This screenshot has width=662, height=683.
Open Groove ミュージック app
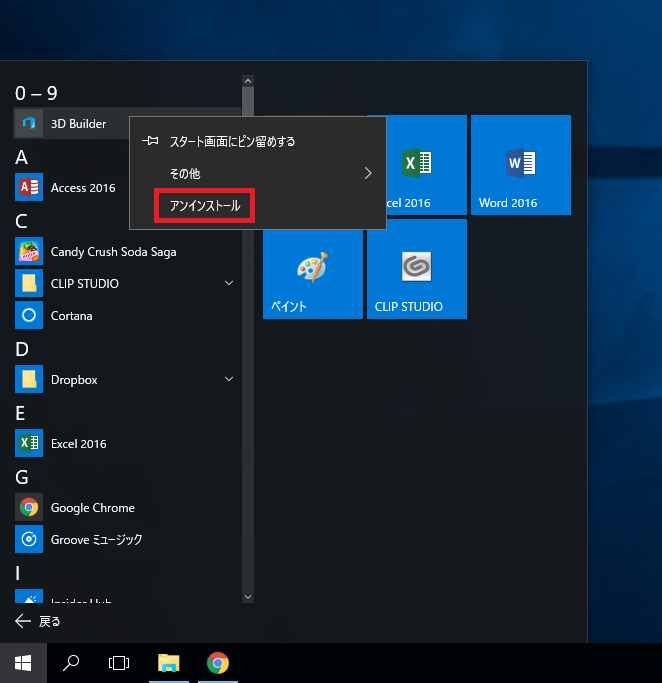[x=96, y=540]
